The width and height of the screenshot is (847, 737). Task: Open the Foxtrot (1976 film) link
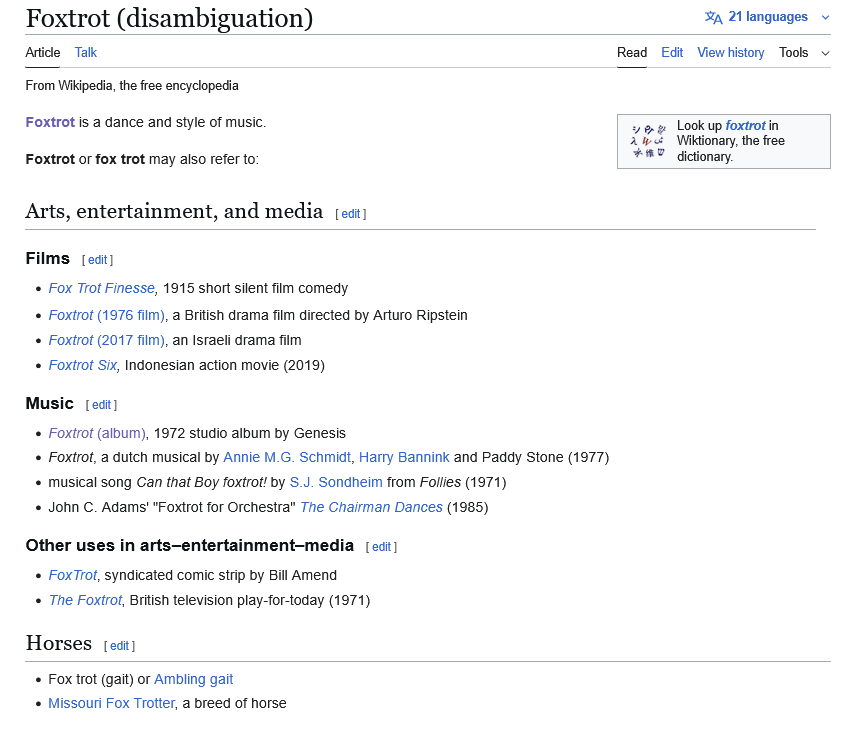(107, 315)
